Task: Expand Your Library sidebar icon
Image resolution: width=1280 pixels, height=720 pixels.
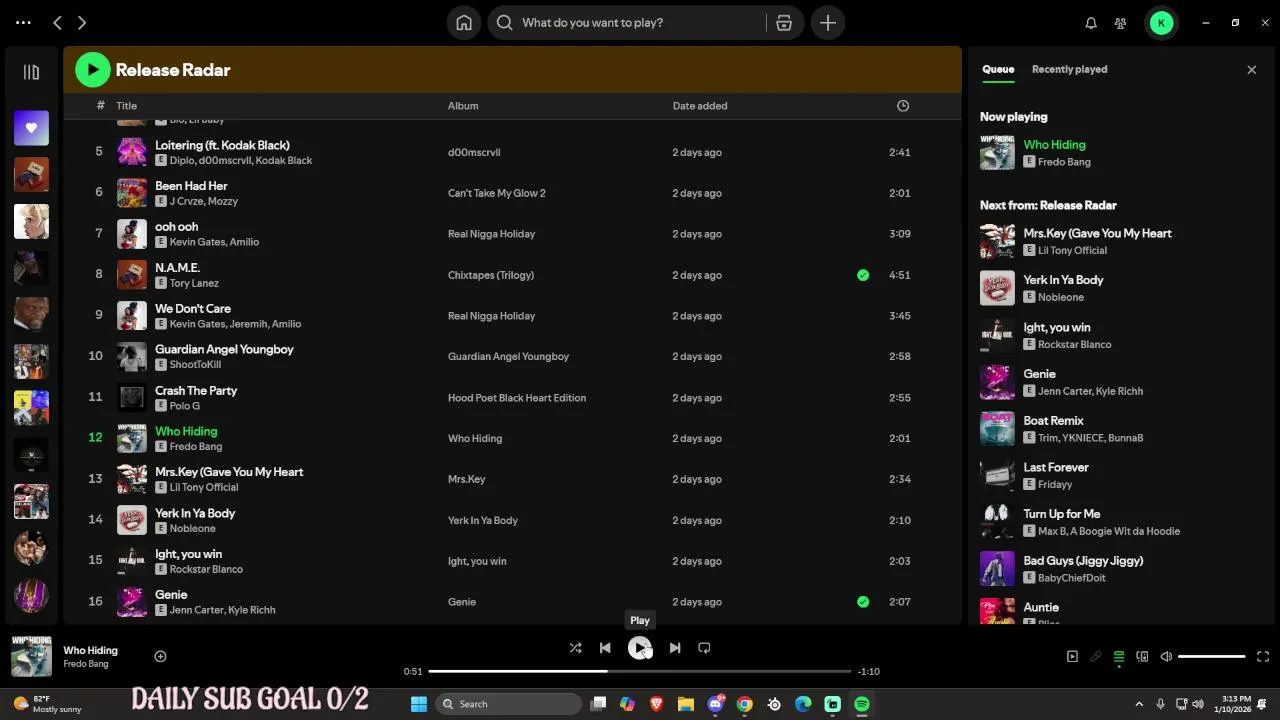Action: 31,72
